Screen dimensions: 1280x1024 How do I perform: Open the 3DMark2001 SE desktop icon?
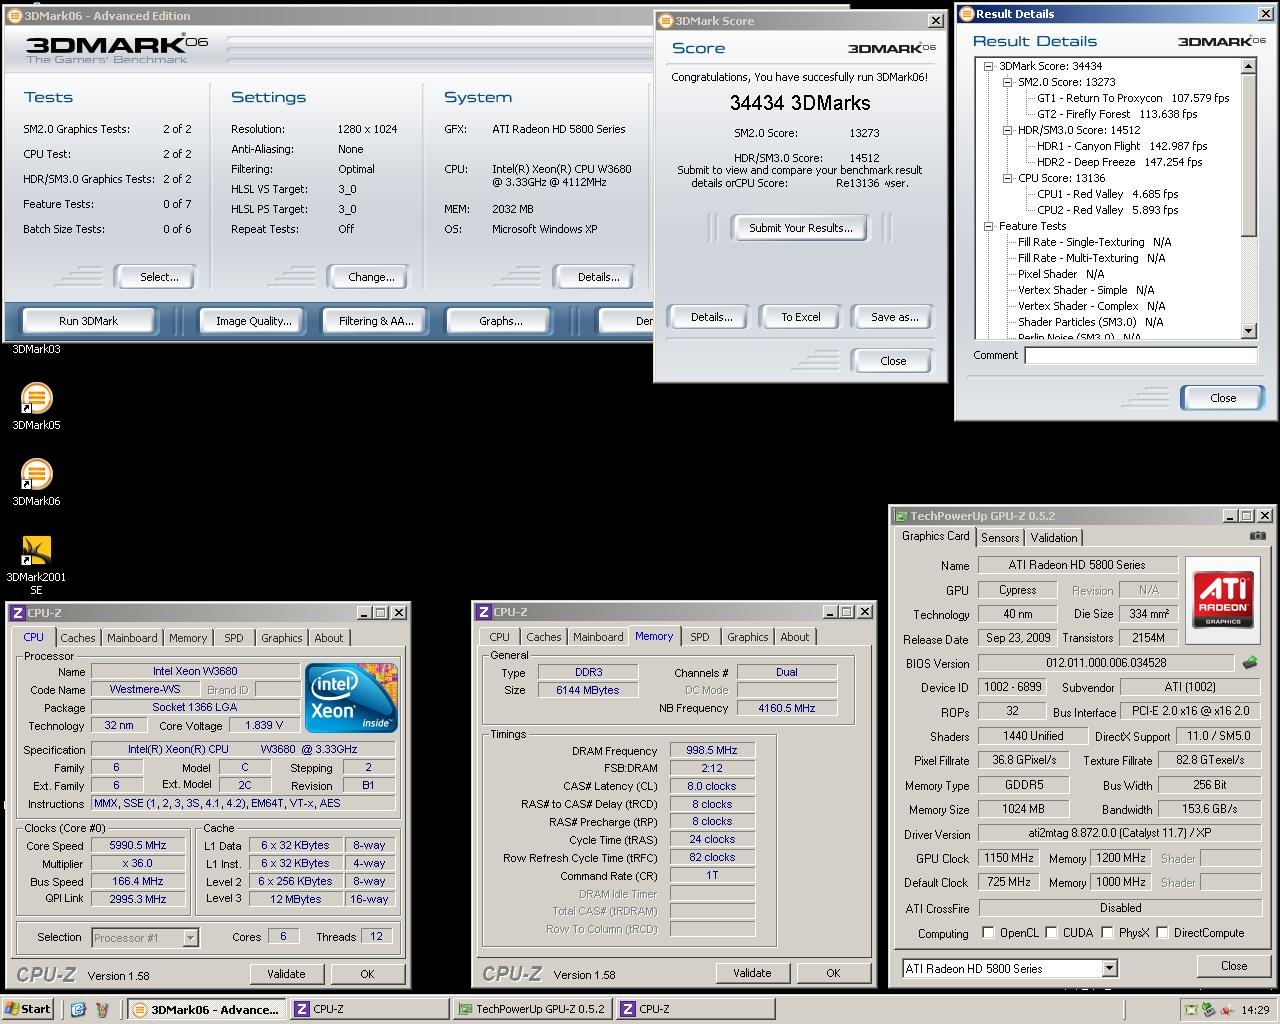tap(36, 551)
